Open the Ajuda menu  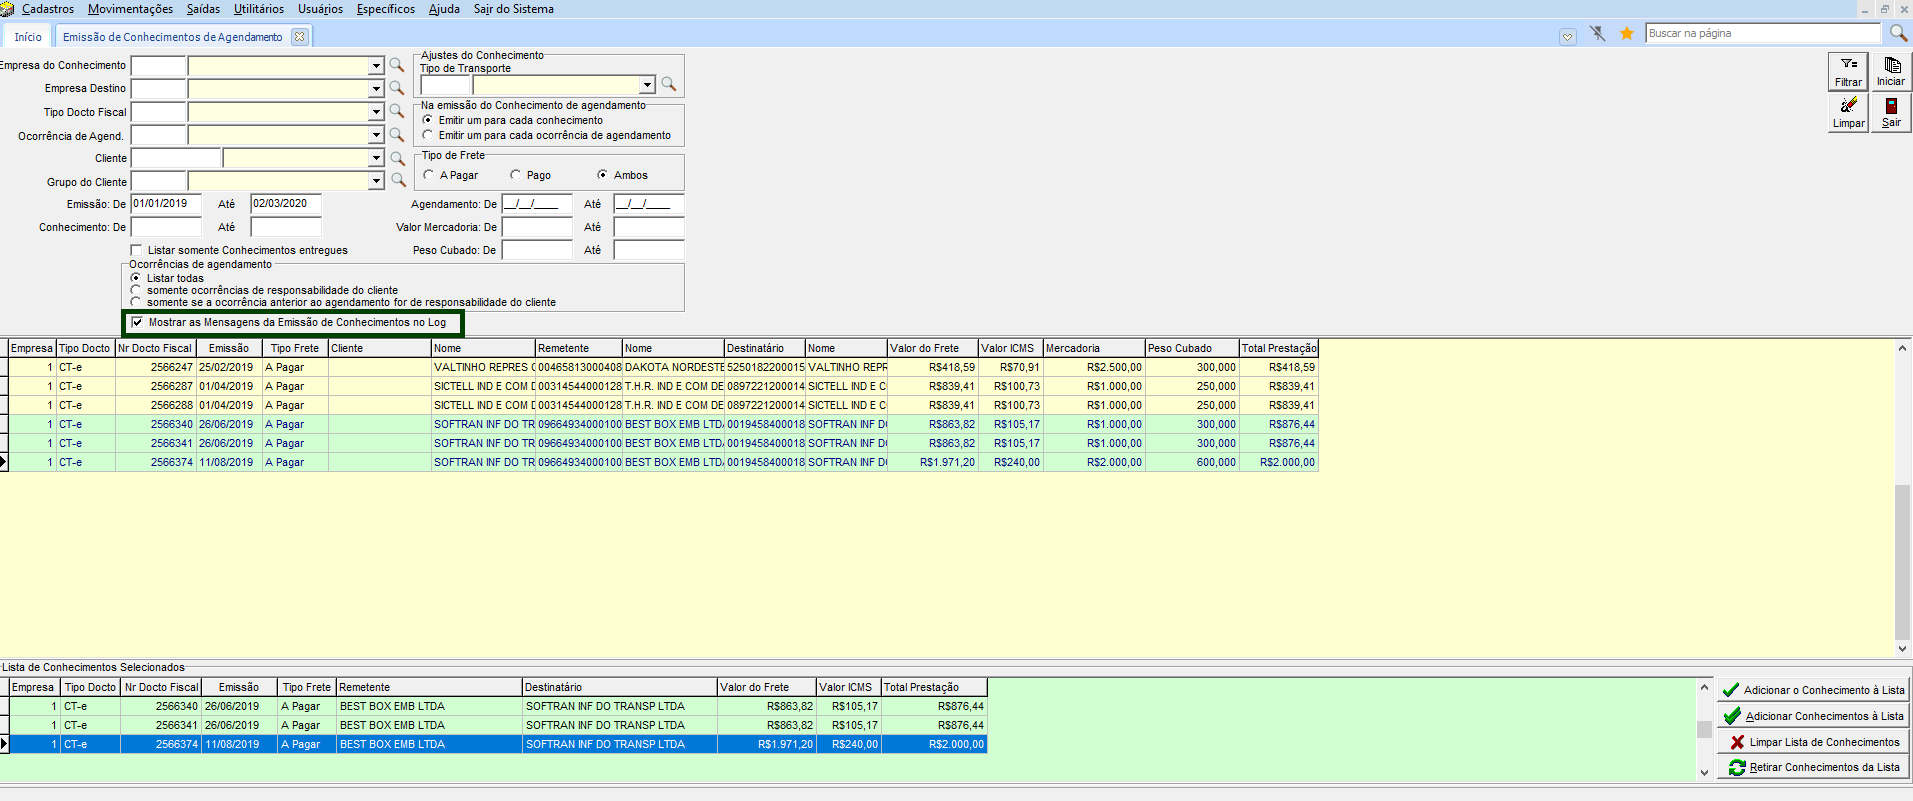(444, 9)
